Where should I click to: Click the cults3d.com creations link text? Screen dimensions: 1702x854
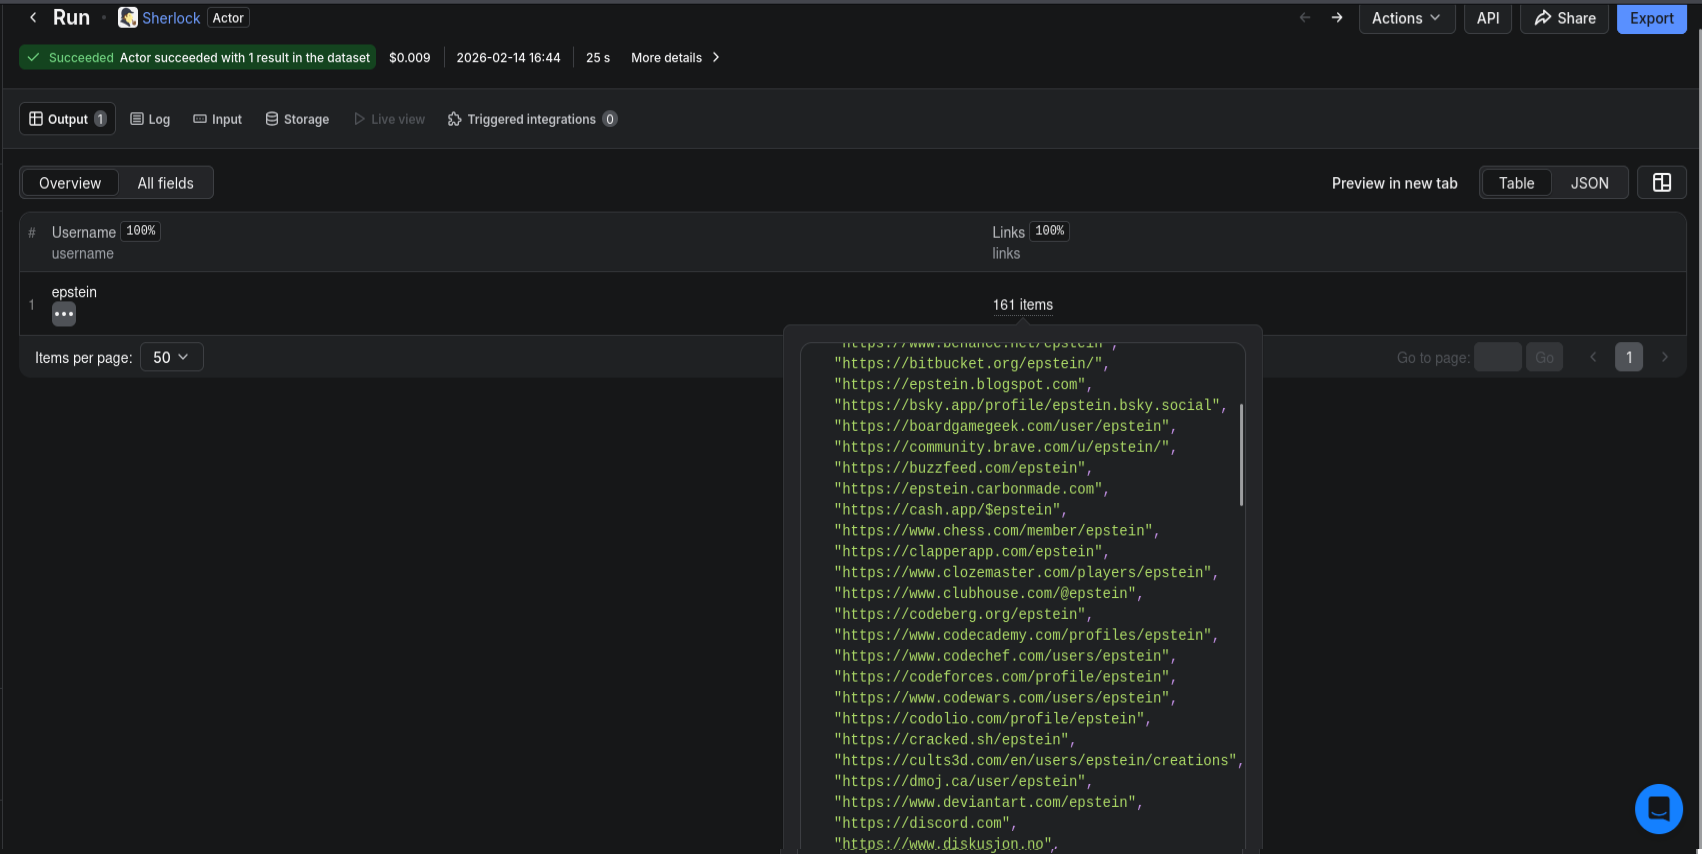tap(1035, 763)
